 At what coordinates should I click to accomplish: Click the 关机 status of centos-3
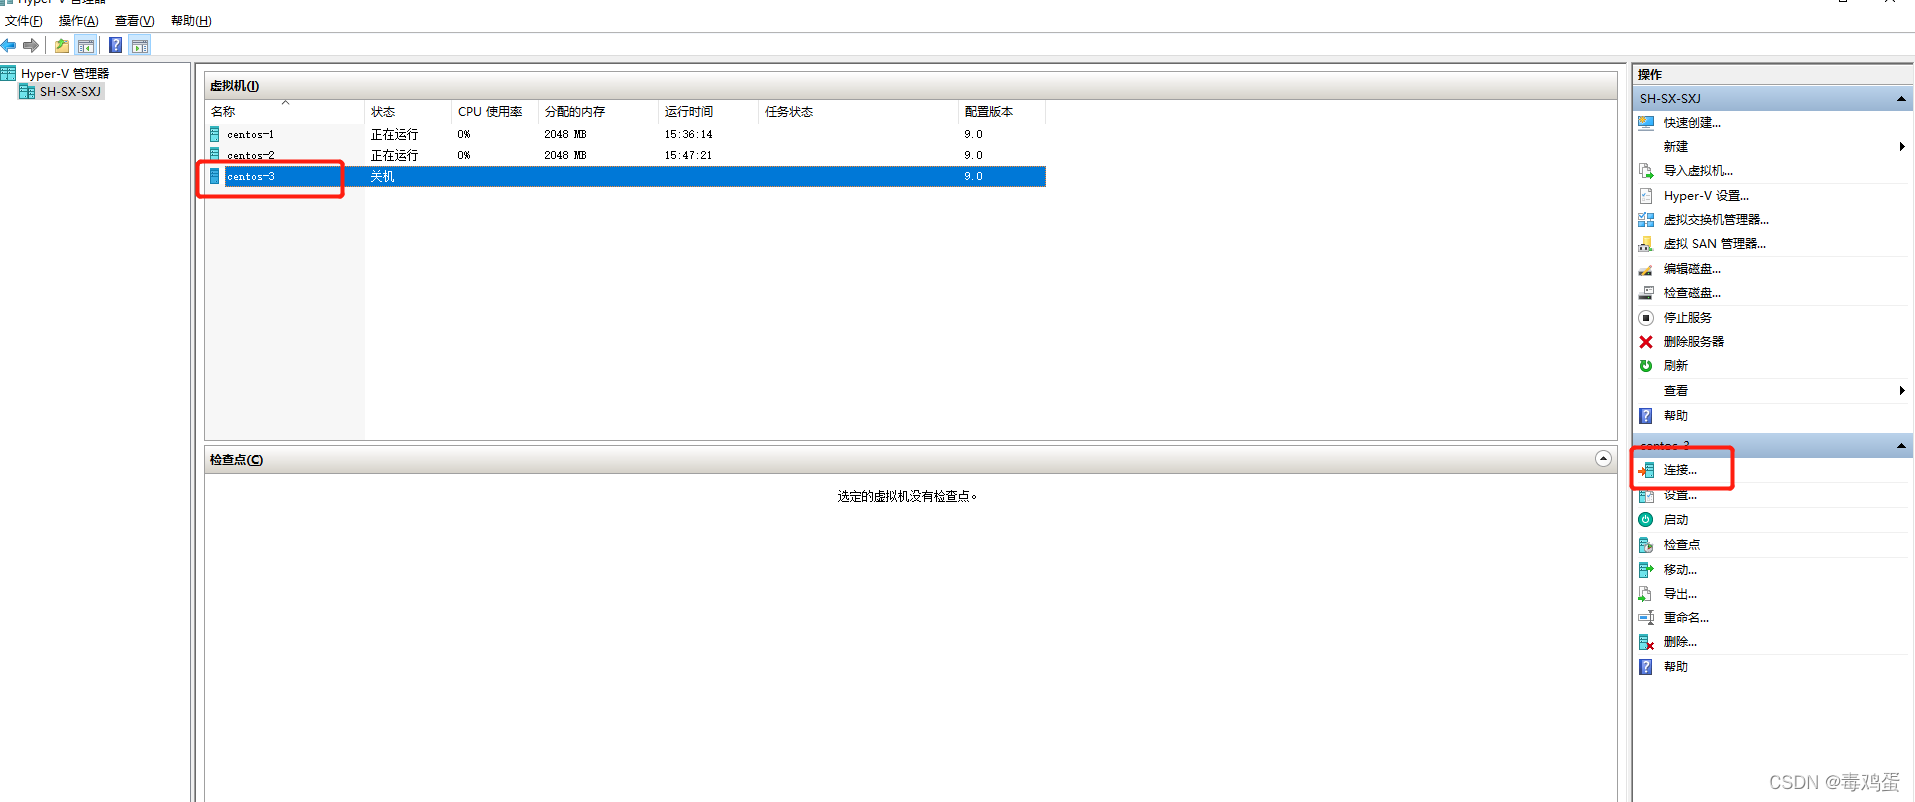coord(382,176)
